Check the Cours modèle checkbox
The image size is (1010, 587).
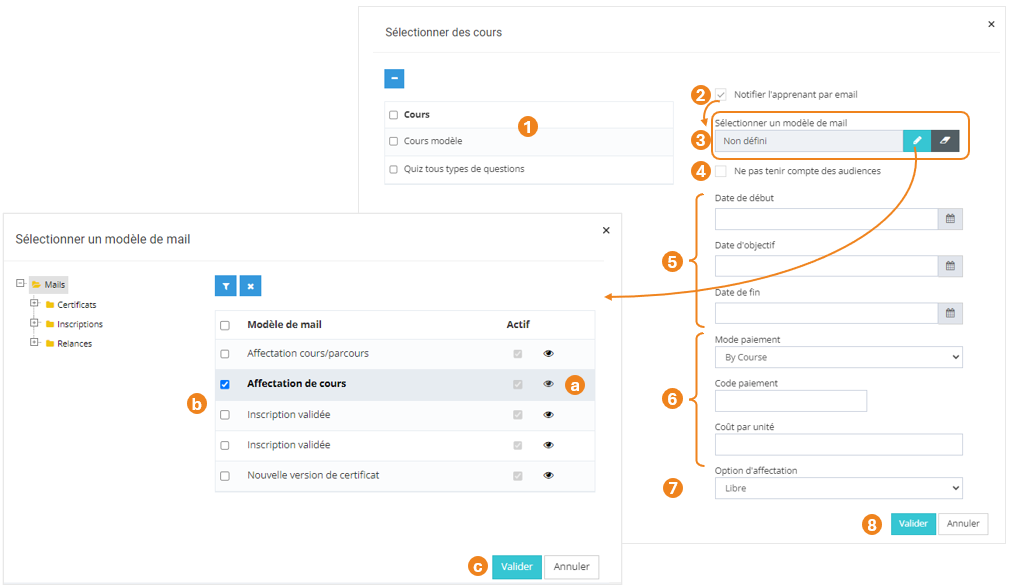[x=393, y=142]
